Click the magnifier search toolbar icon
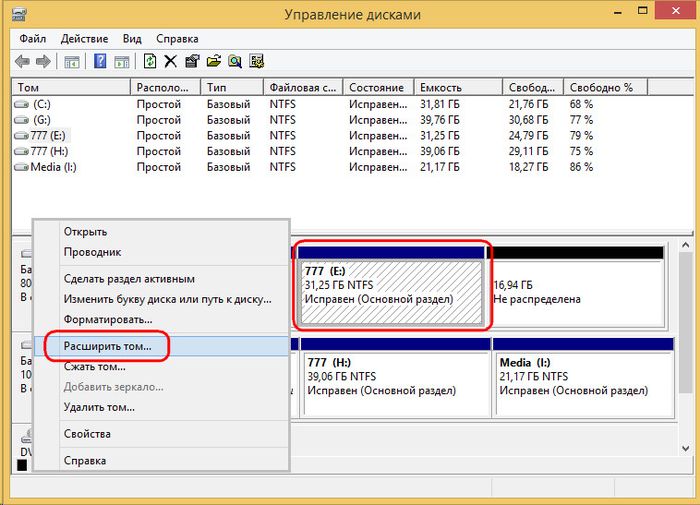 coord(234,61)
